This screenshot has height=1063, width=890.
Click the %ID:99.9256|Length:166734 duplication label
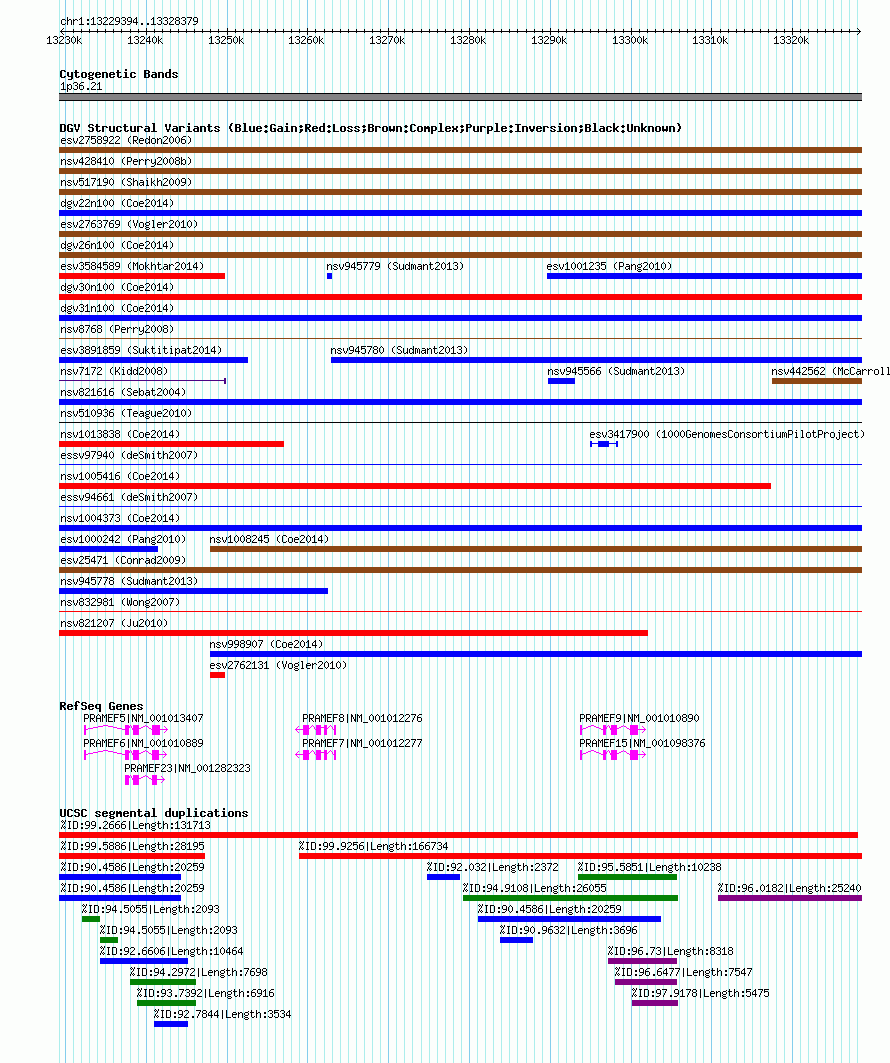(x=373, y=847)
